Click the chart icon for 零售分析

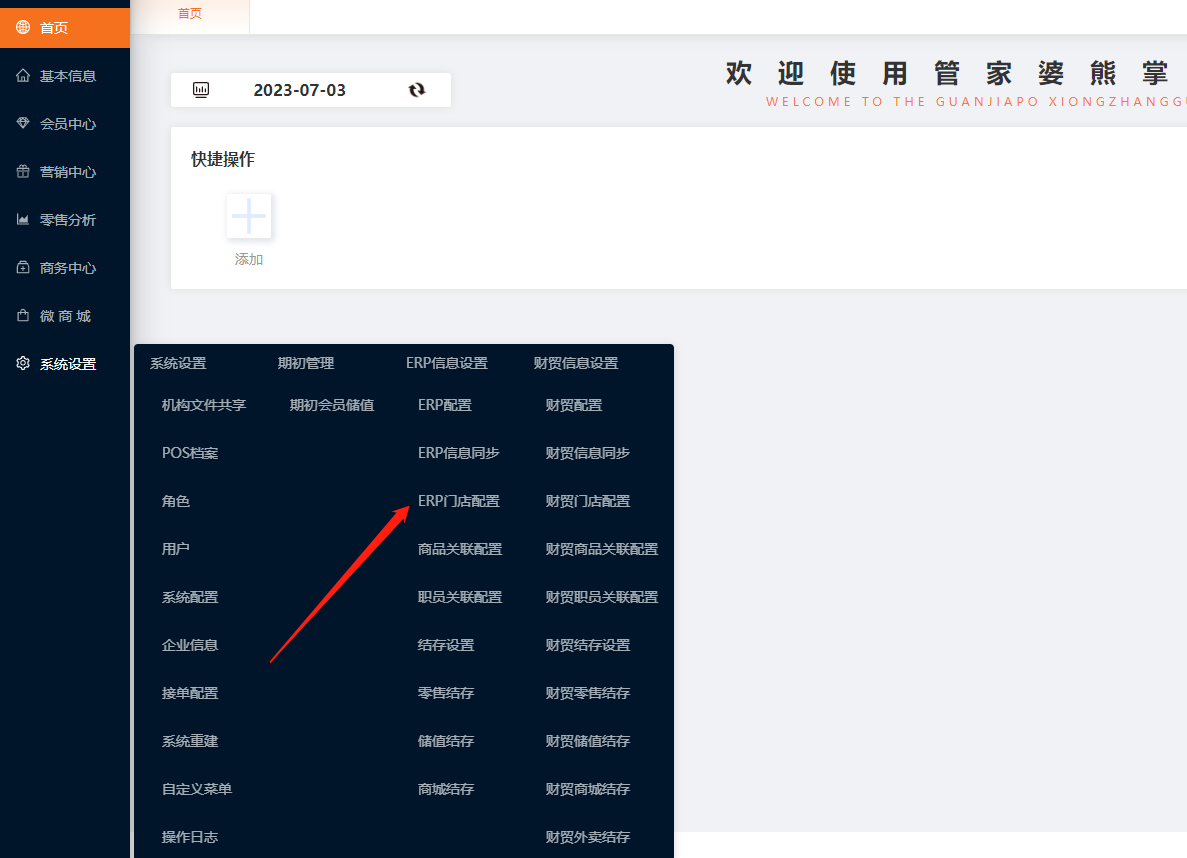tap(23, 220)
